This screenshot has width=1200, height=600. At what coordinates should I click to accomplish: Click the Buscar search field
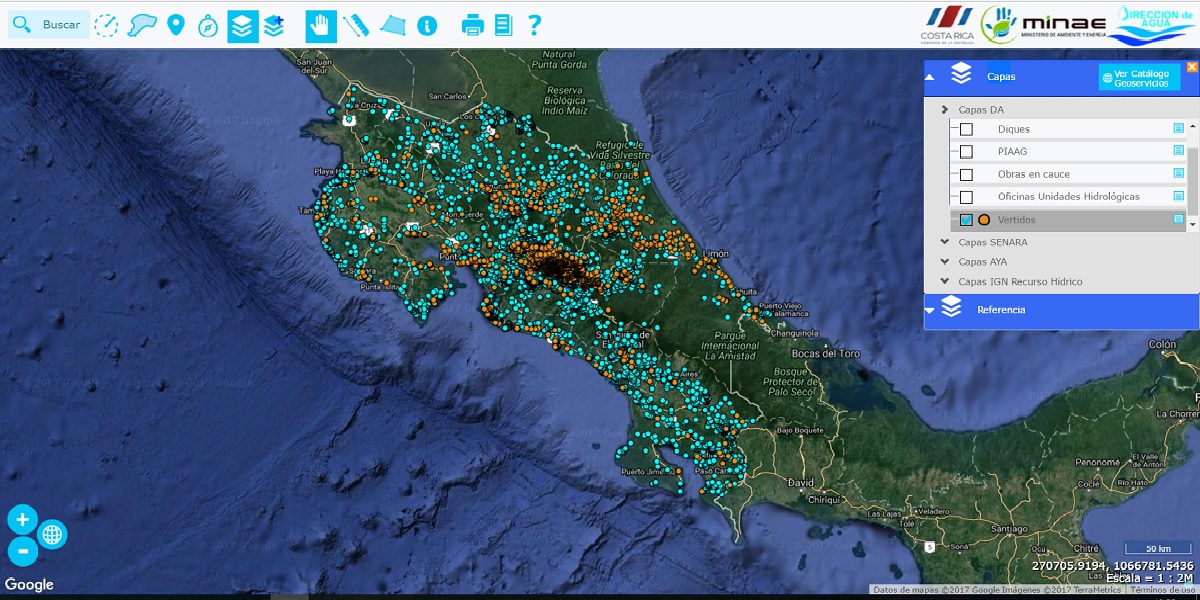[x=61, y=25]
